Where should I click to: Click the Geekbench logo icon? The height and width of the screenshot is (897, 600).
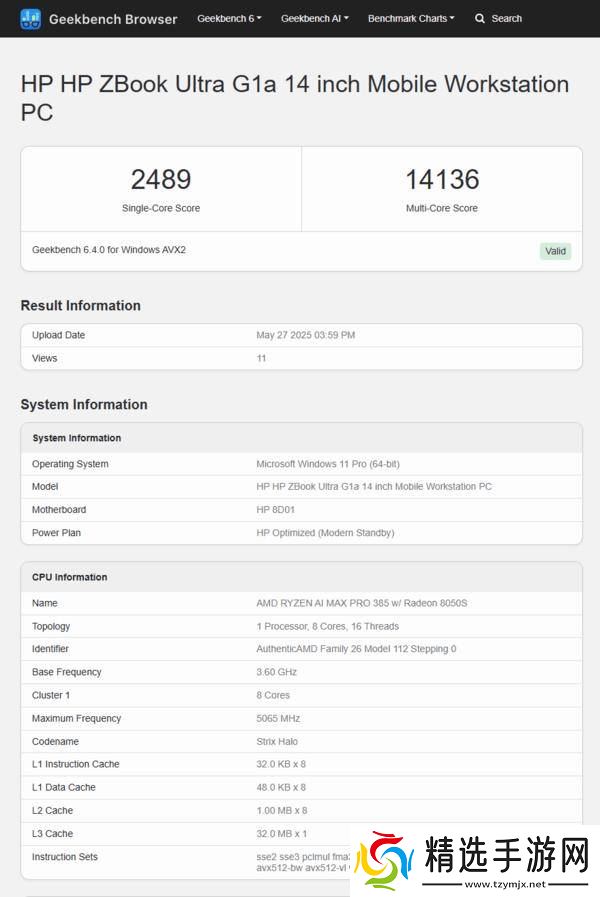pyautogui.click(x=31, y=19)
